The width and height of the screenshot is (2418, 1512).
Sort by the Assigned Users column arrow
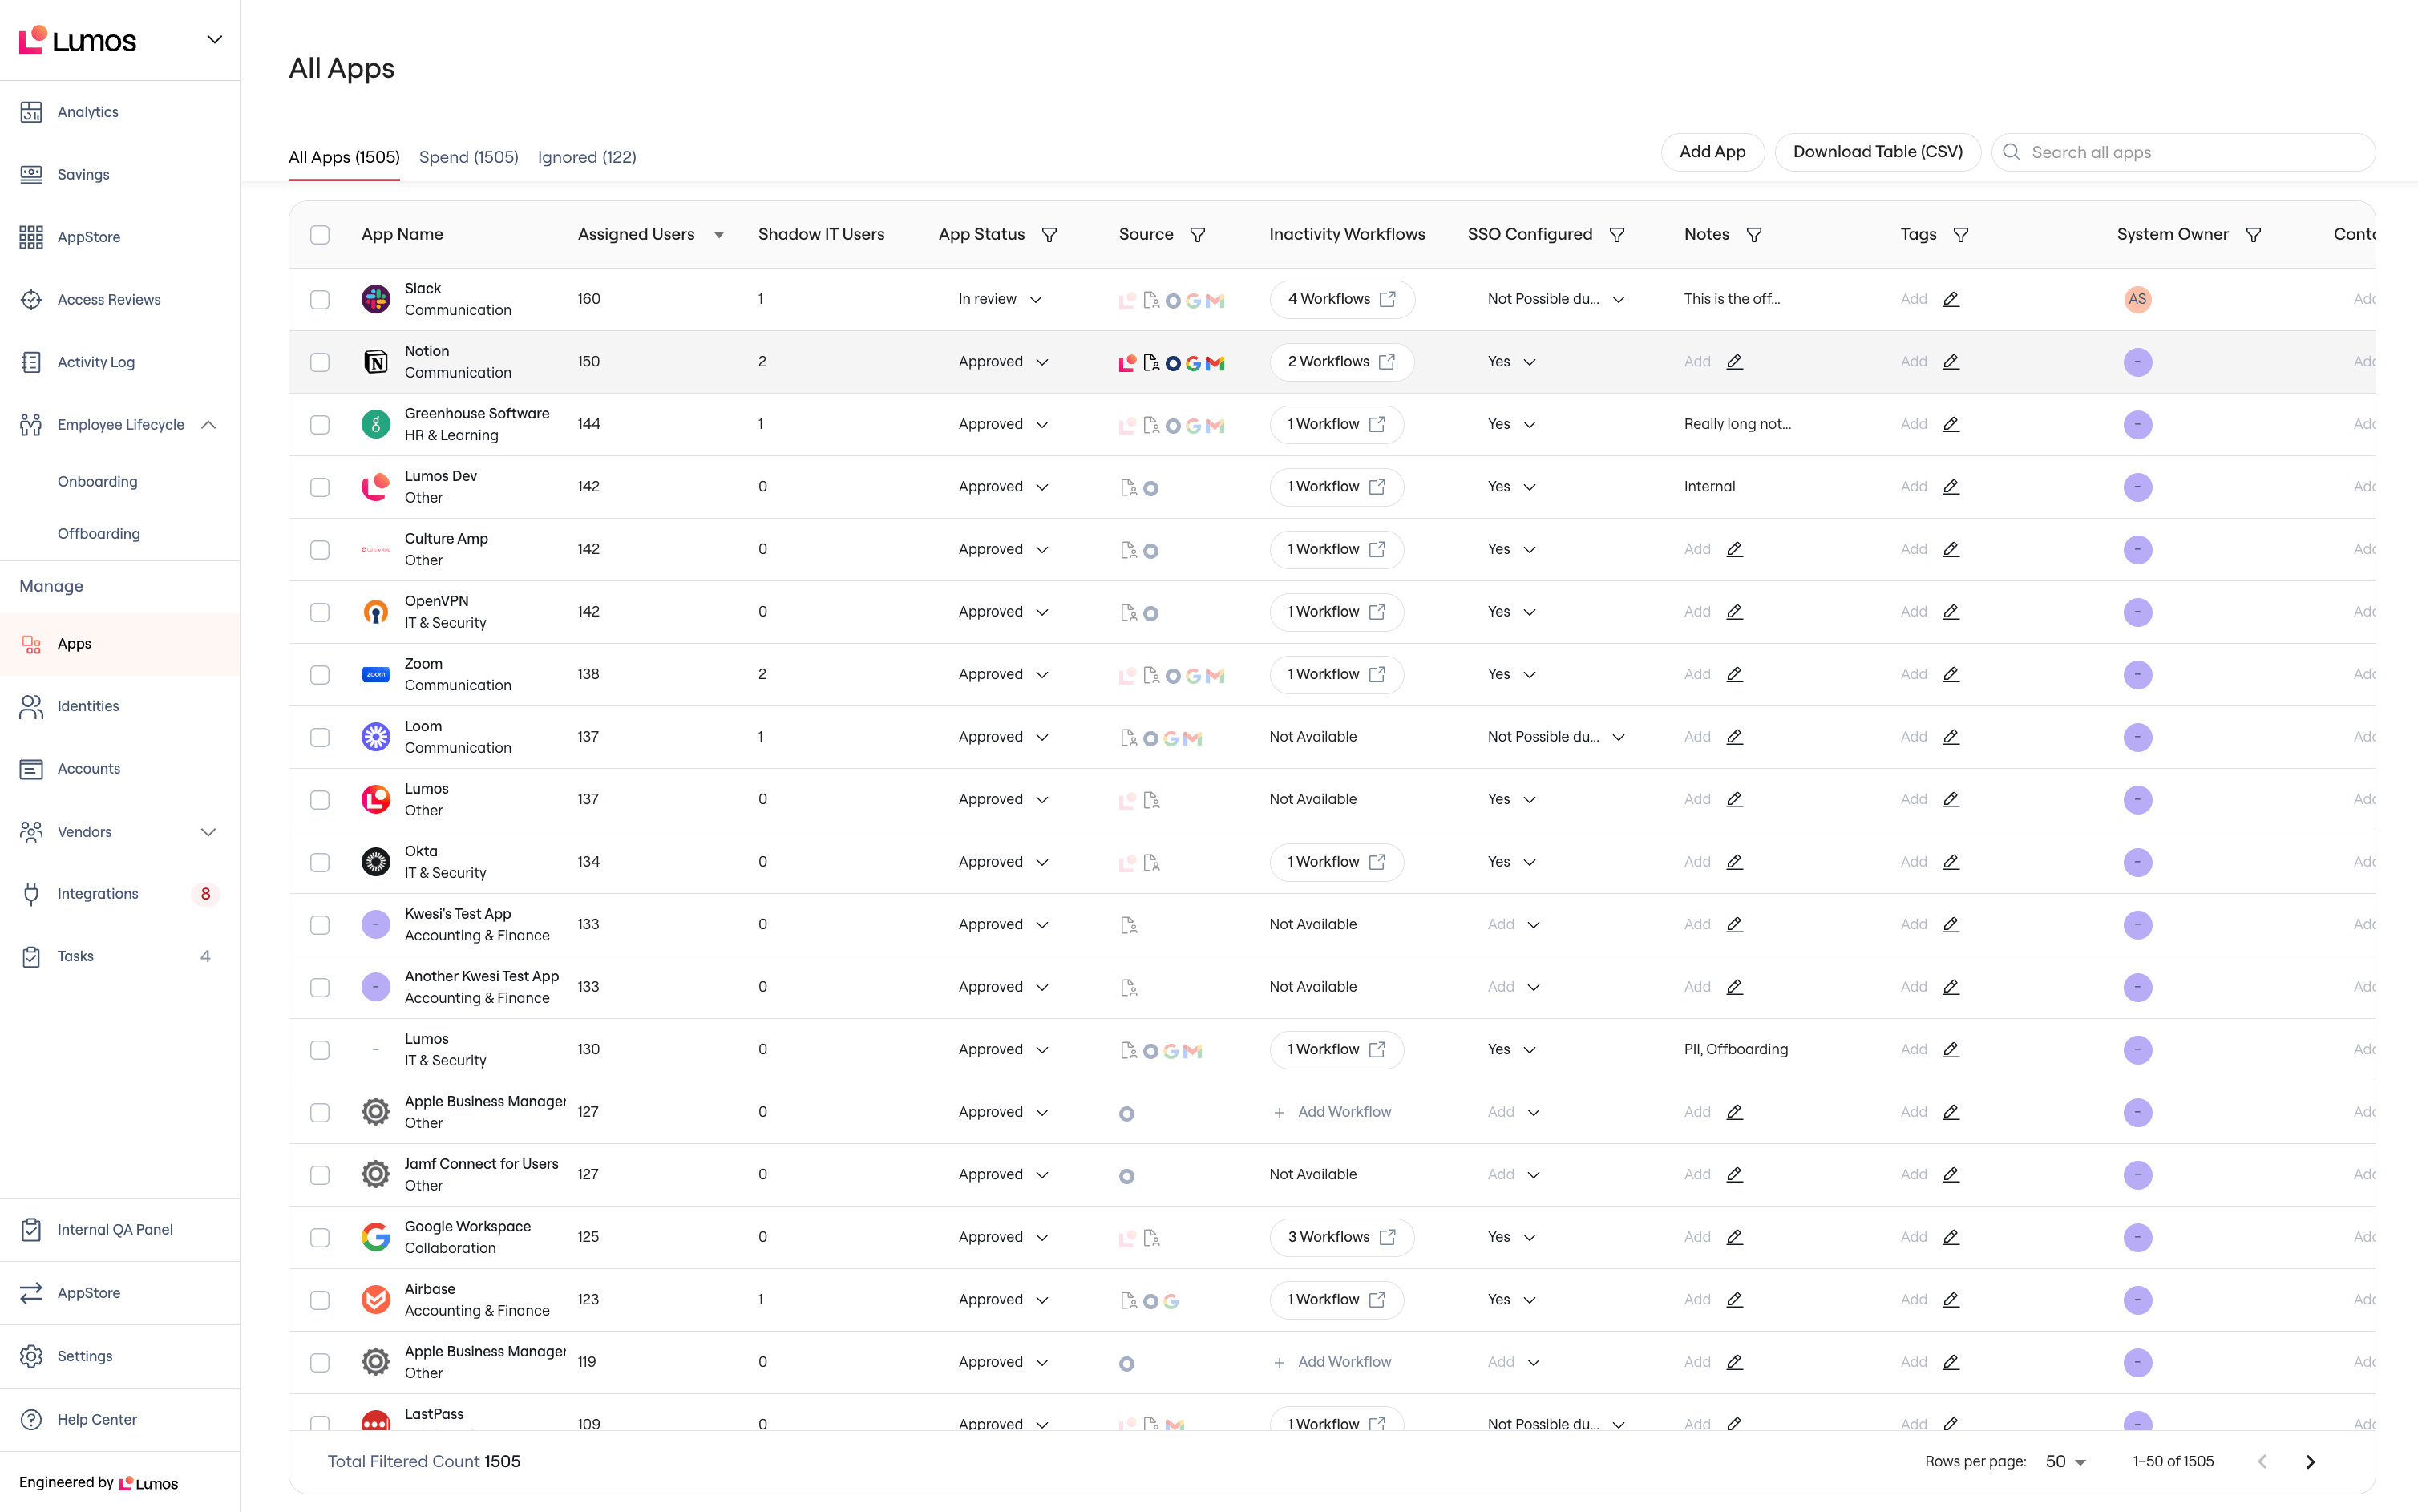click(719, 235)
